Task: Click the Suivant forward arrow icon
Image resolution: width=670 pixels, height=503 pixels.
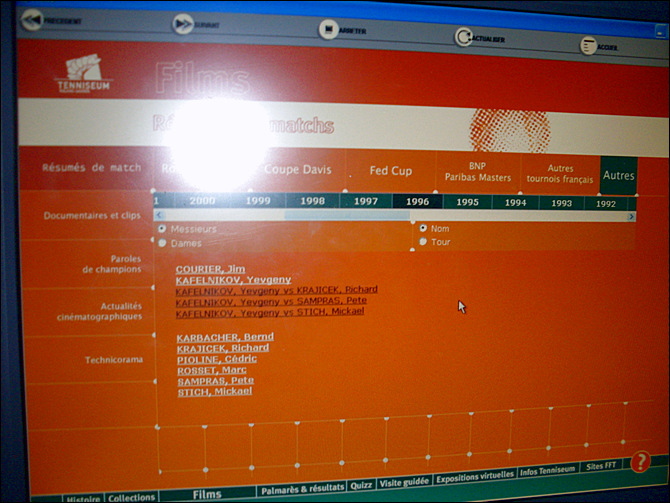Action: (x=183, y=24)
